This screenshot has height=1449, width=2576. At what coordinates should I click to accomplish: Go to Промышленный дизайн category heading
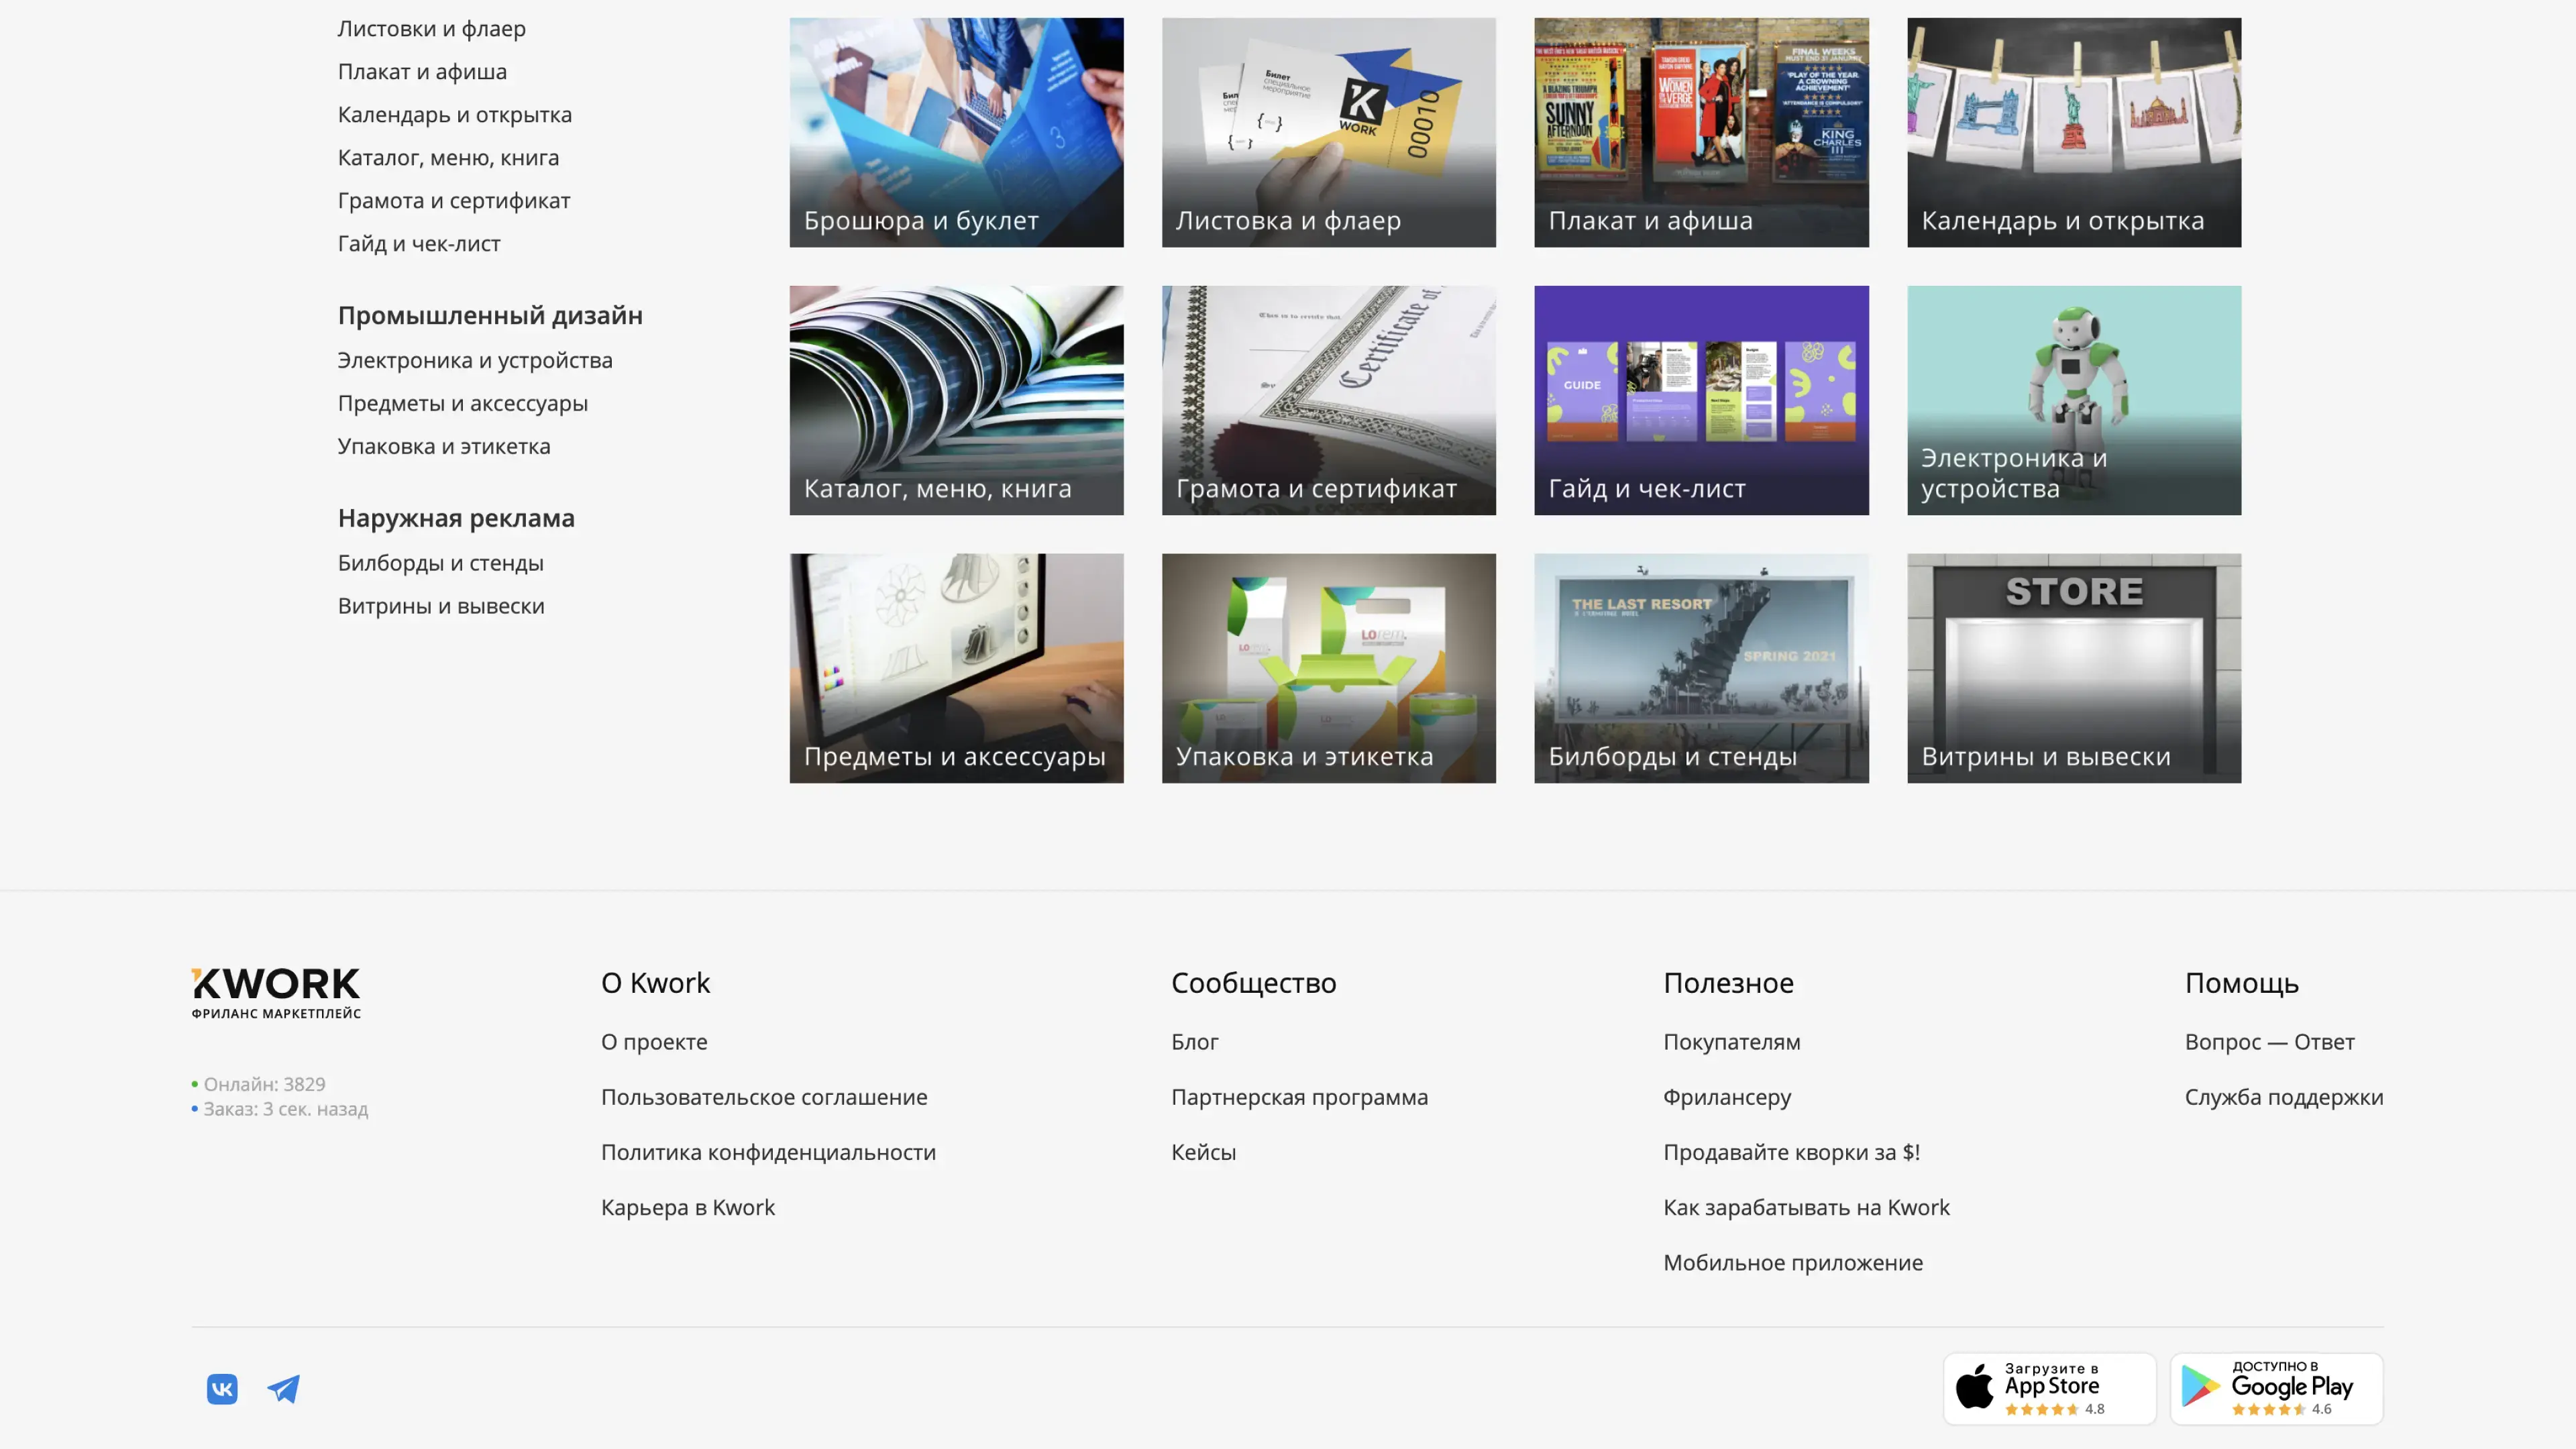[490, 315]
